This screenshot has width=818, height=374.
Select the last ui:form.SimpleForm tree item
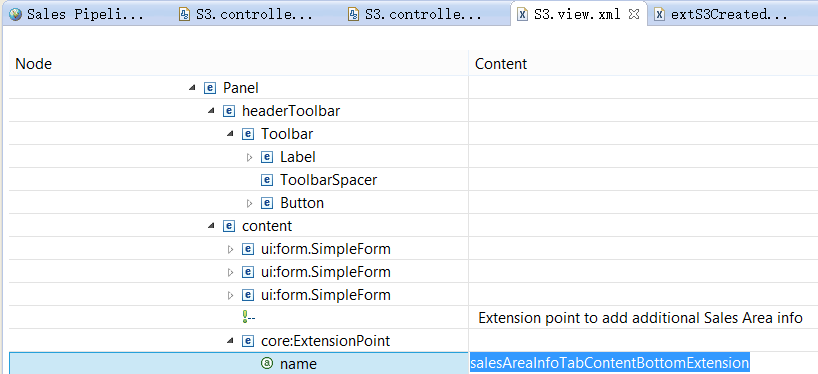click(x=326, y=295)
